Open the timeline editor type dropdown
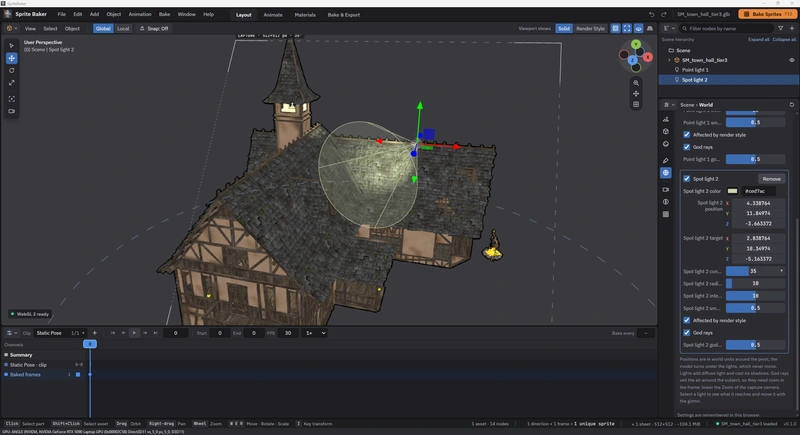 11,333
